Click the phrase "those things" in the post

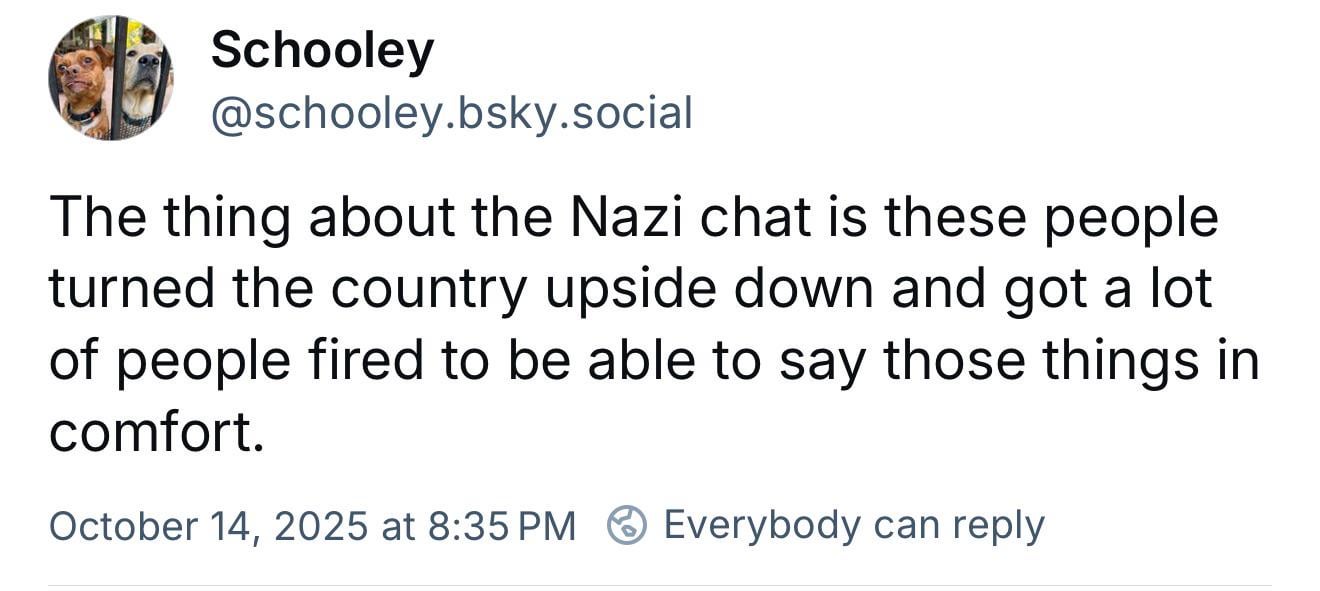click(1020, 360)
